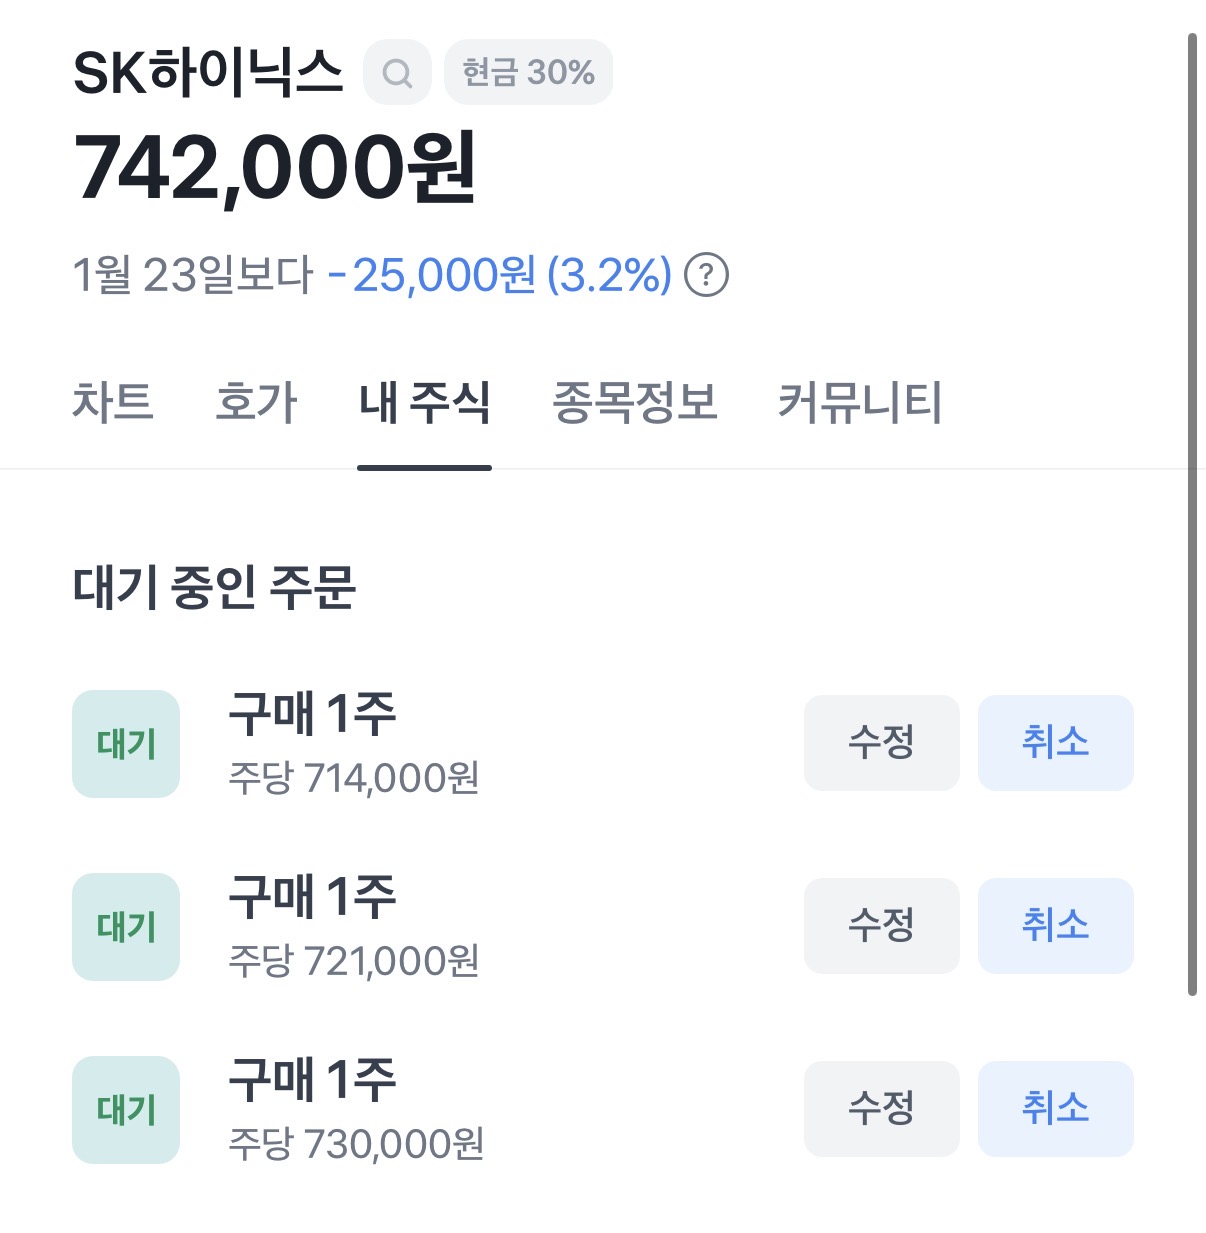
Task: Edit the 721,000원 pending order
Action: point(881,926)
